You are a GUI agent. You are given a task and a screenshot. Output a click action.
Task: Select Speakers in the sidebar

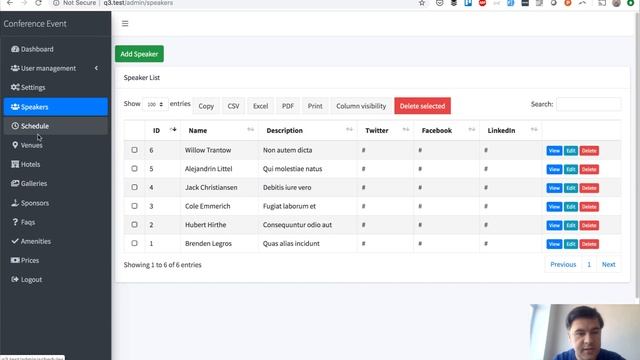coord(56,107)
